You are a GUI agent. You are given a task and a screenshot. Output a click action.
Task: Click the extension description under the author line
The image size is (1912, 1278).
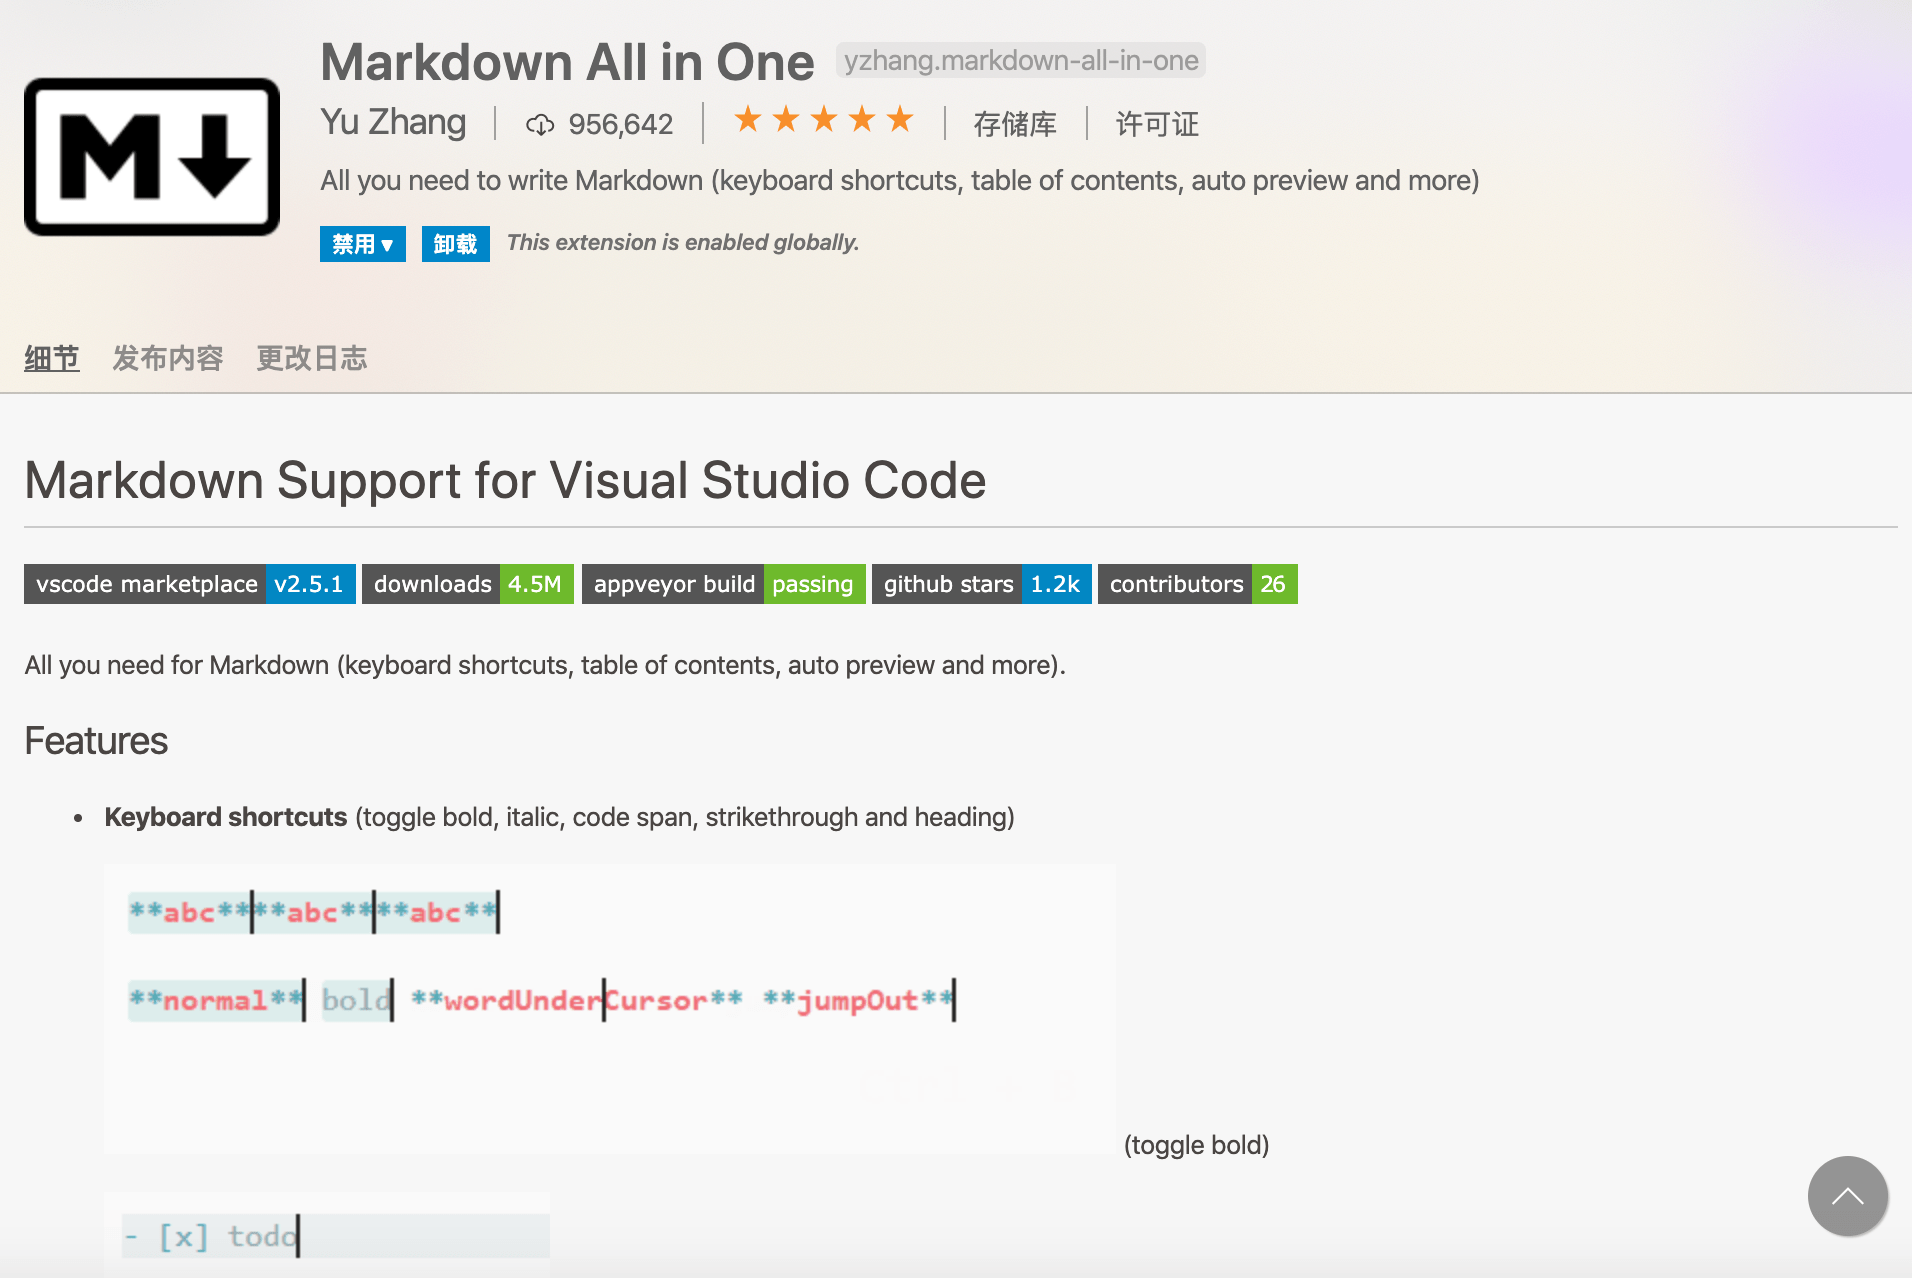(900, 181)
